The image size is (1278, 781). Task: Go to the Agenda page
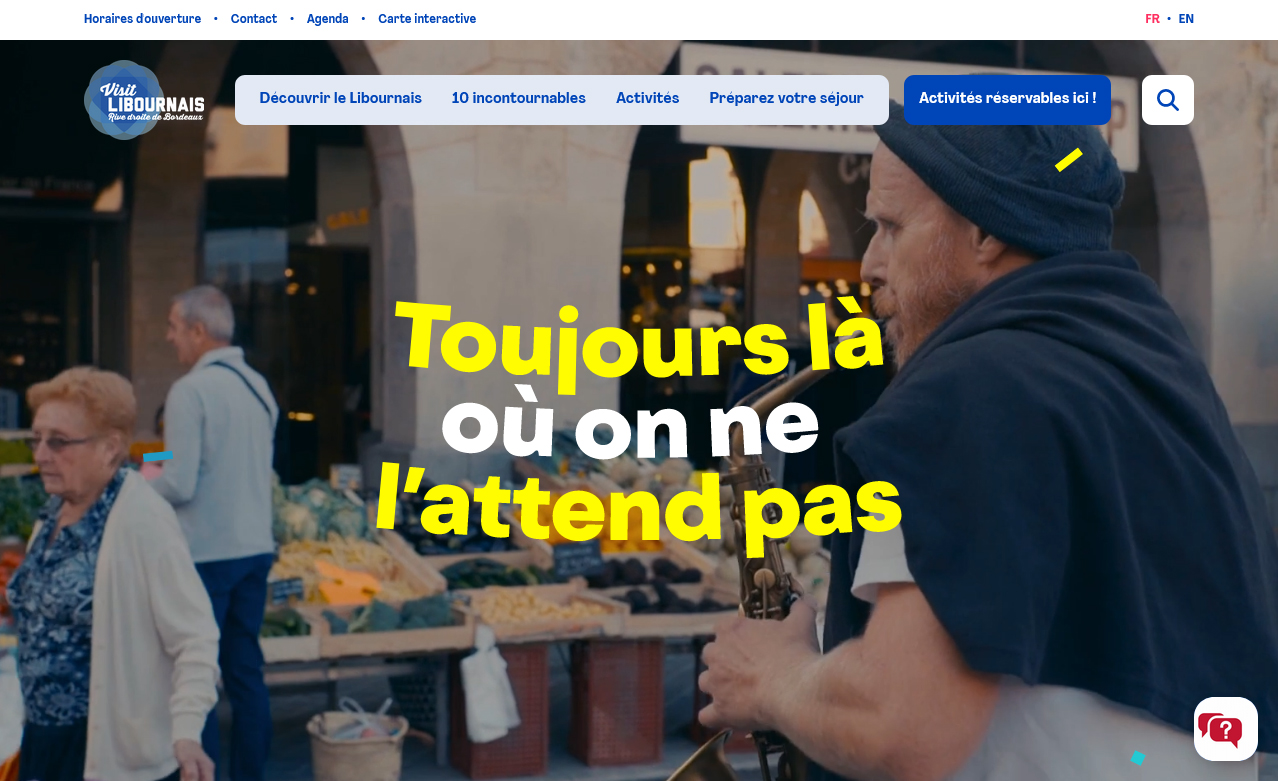328,19
